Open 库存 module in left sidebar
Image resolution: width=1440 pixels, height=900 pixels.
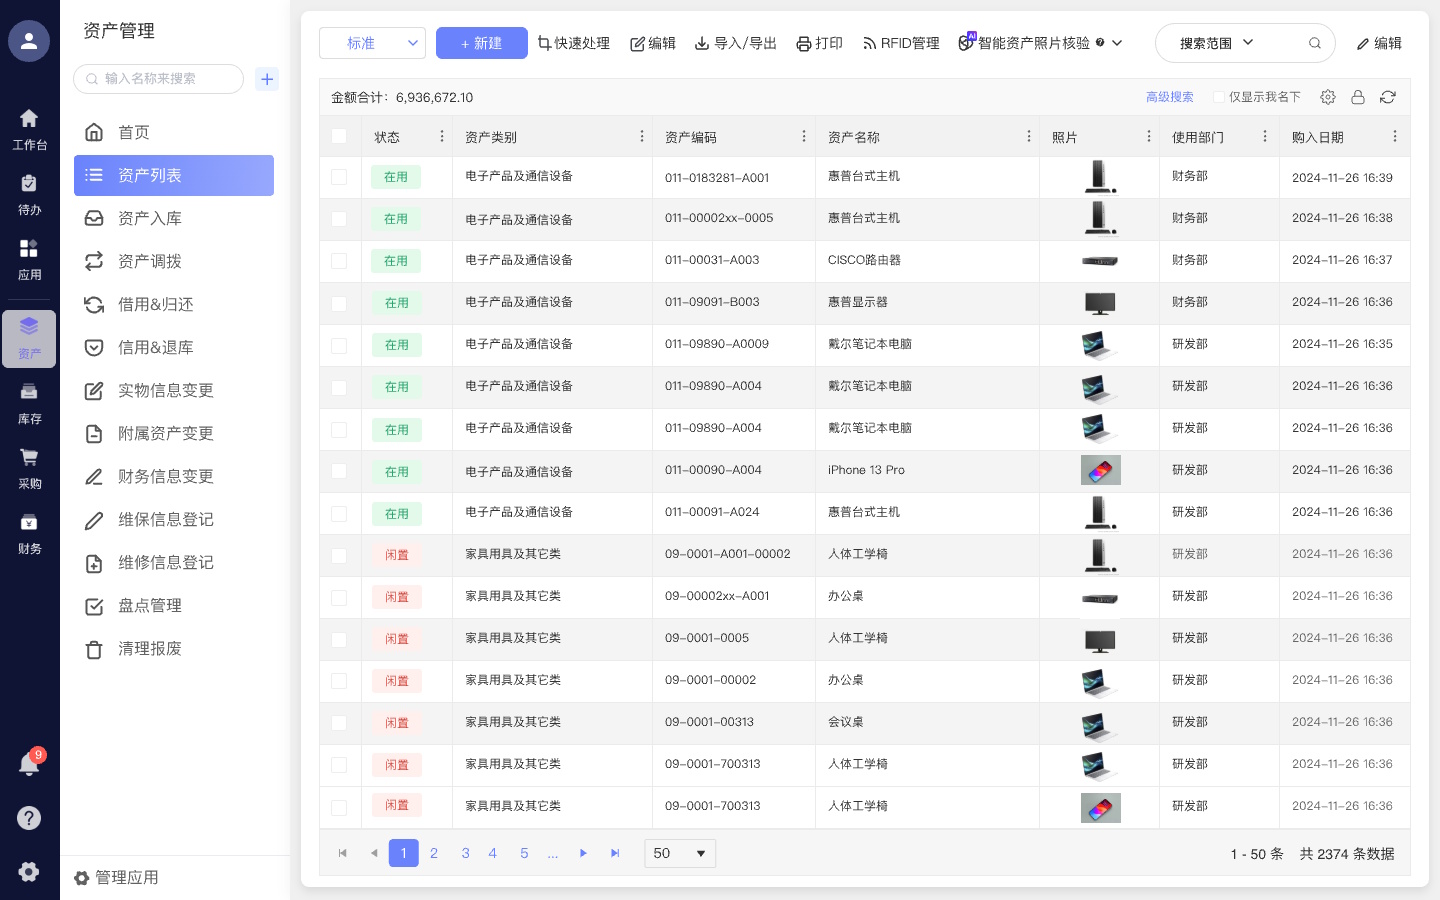point(29,403)
